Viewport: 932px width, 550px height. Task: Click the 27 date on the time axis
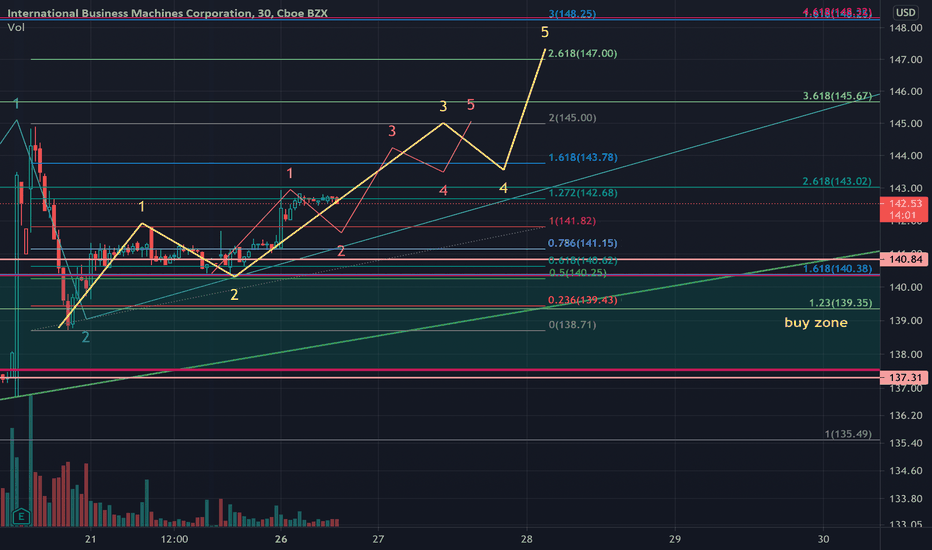point(378,539)
